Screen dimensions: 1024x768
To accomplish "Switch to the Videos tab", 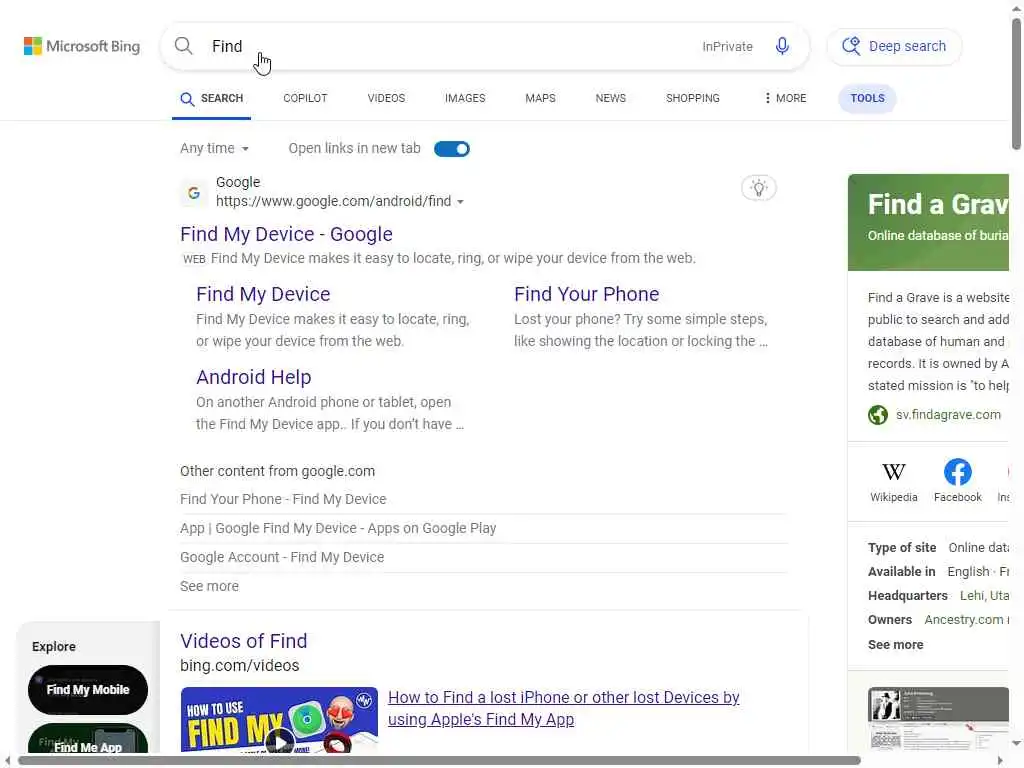I will (x=386, y=98).
